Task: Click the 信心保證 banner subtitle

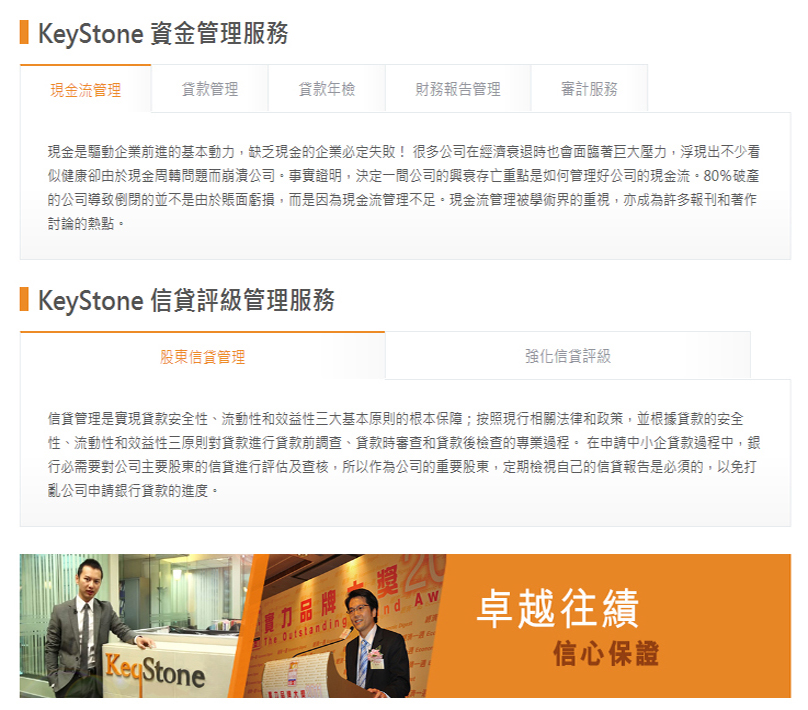Action: pyautogui.click(x=606, y=653)
